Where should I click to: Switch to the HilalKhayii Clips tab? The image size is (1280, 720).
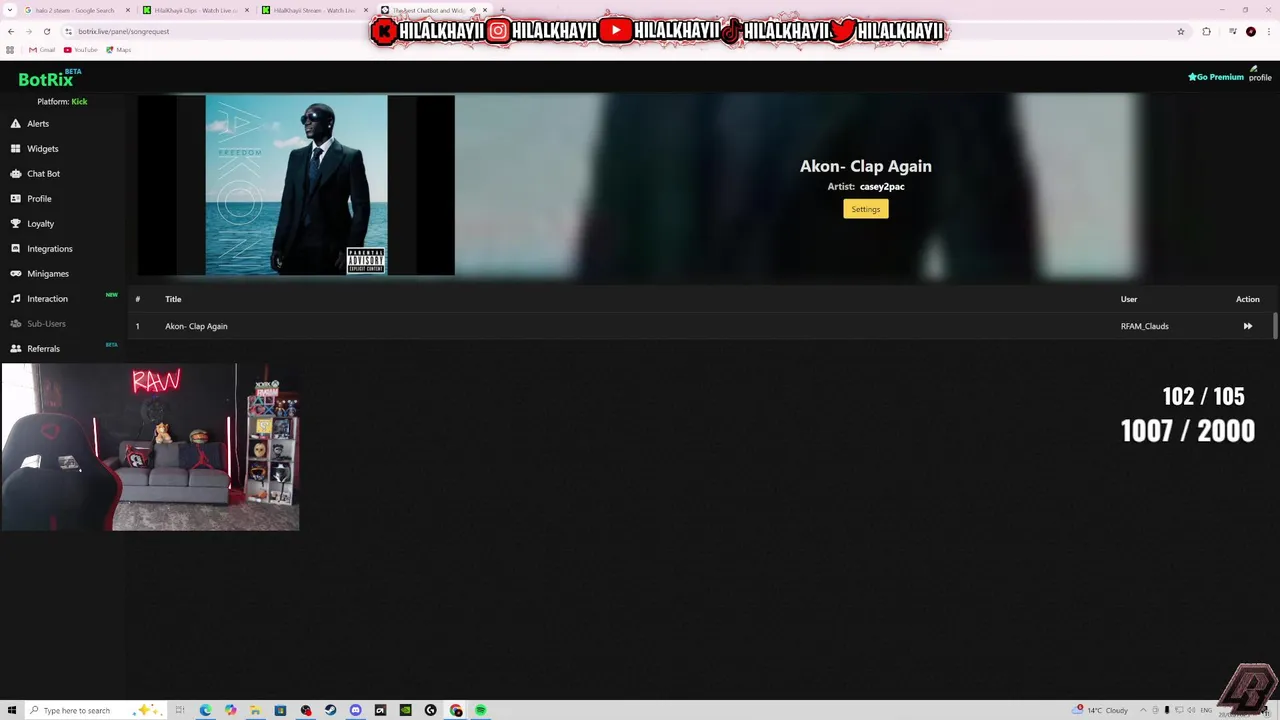[x=195, y=10]
